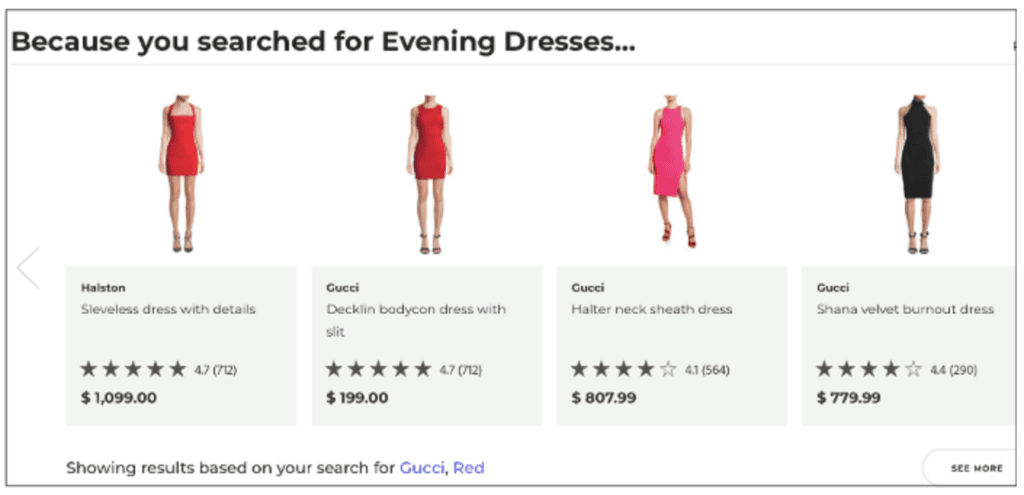Click star rating of the Decklin dress
This screenshot has width=1024, height=495.
click(379, 369)
